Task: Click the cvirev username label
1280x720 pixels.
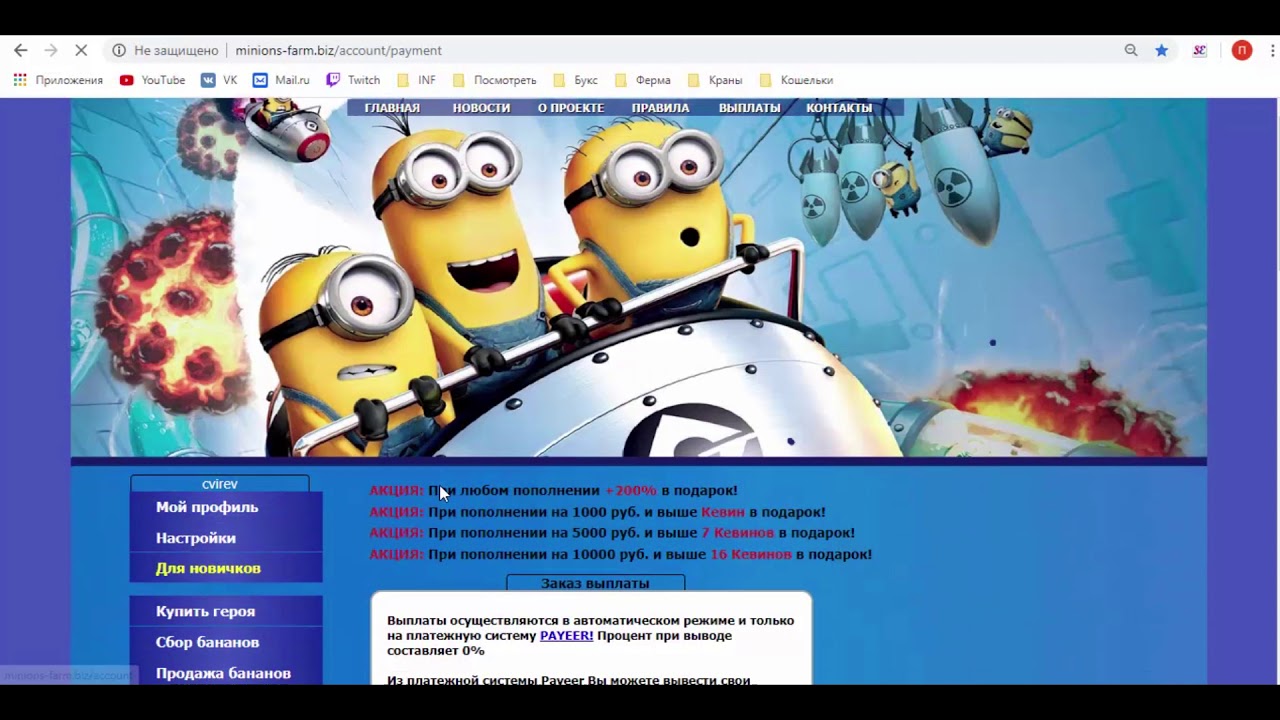Action: pyautogui.click(x=220, y=484)
